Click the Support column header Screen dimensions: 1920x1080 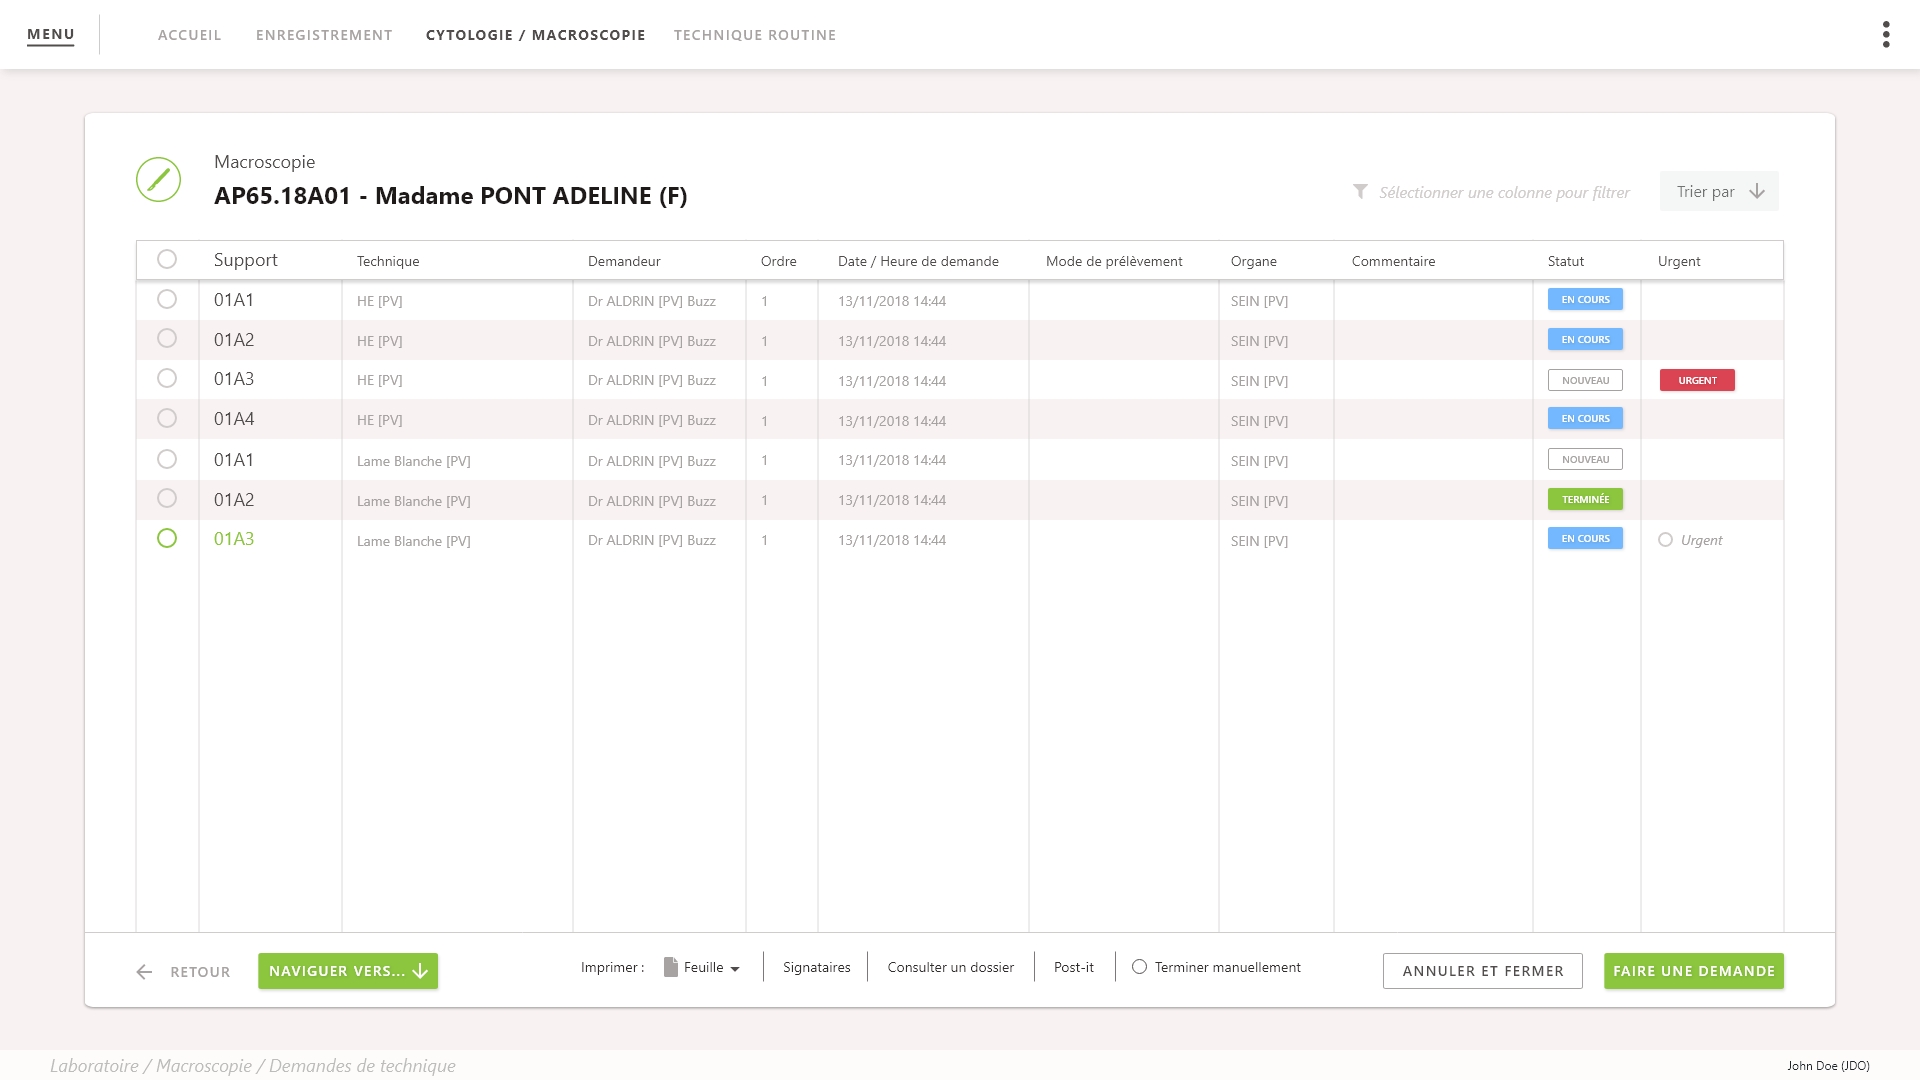245,260
